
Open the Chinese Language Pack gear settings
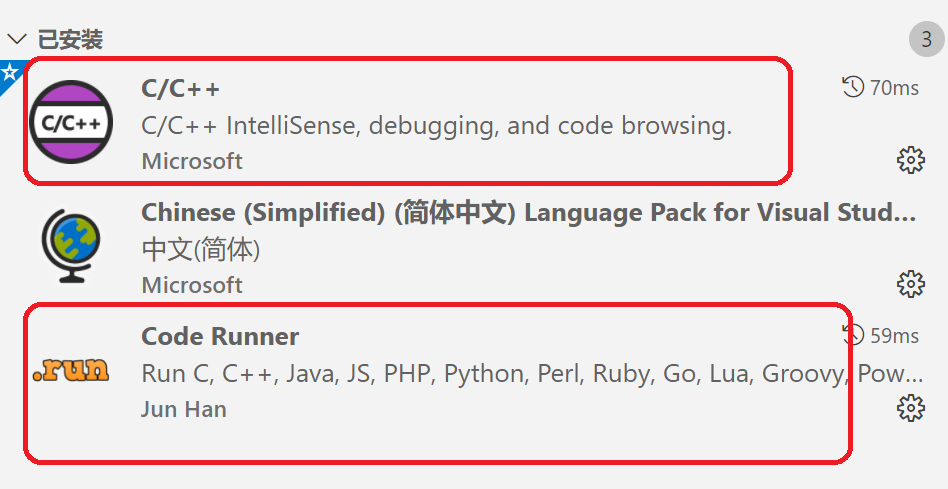(x=910, y=284)
